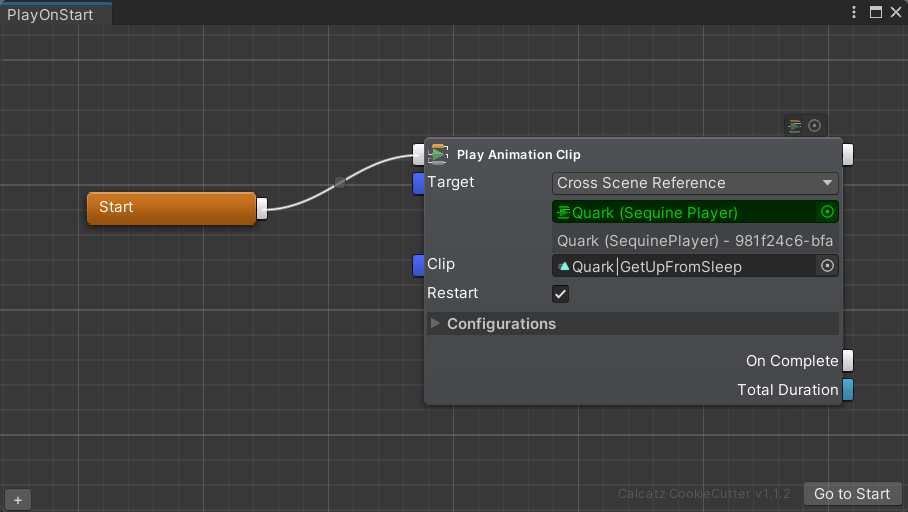Click the Play Animation Clip node icon

[x=438, y=154]
